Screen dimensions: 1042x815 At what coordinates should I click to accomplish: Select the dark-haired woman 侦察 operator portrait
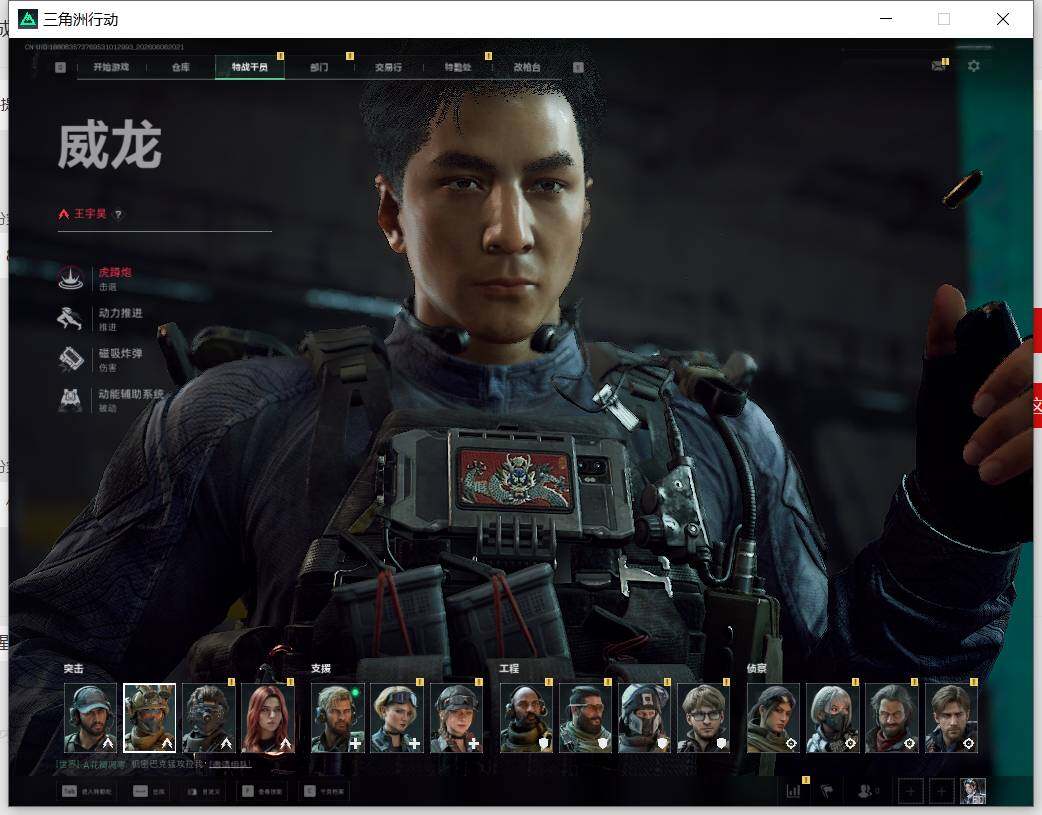774,718
